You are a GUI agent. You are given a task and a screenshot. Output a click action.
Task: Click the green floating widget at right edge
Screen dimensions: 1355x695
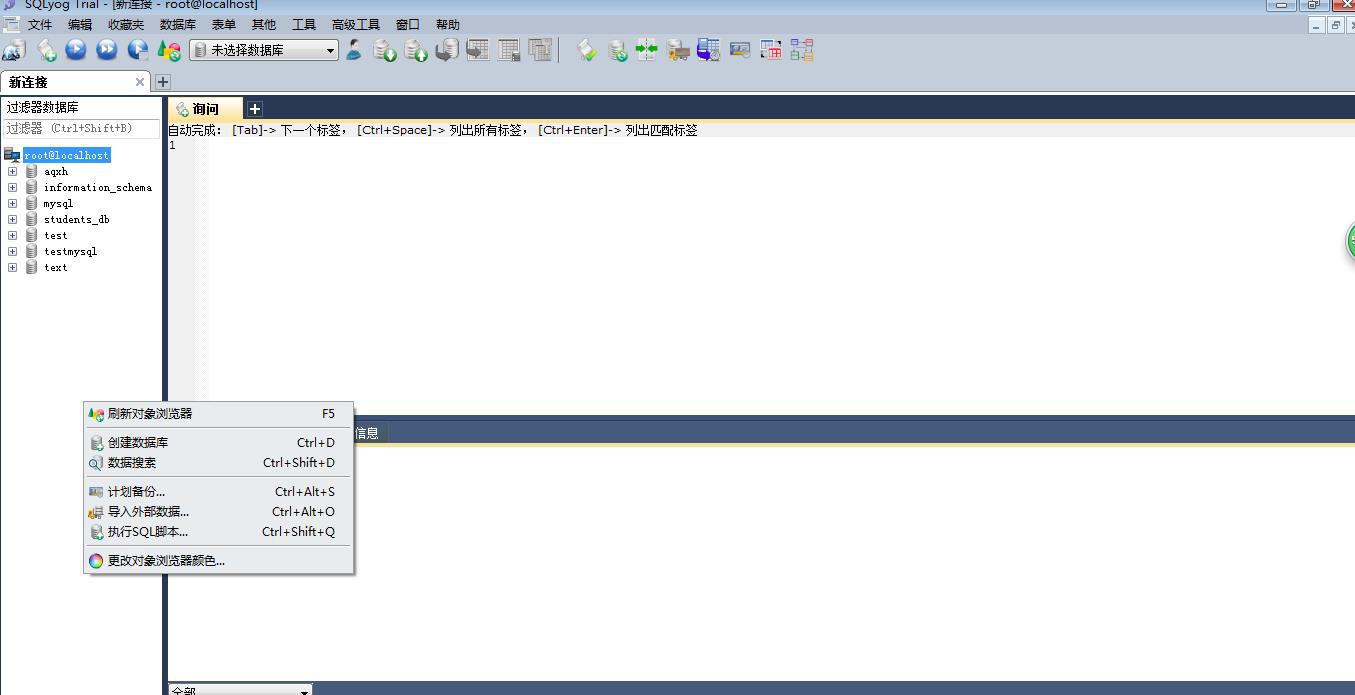tap(1350, 241)
